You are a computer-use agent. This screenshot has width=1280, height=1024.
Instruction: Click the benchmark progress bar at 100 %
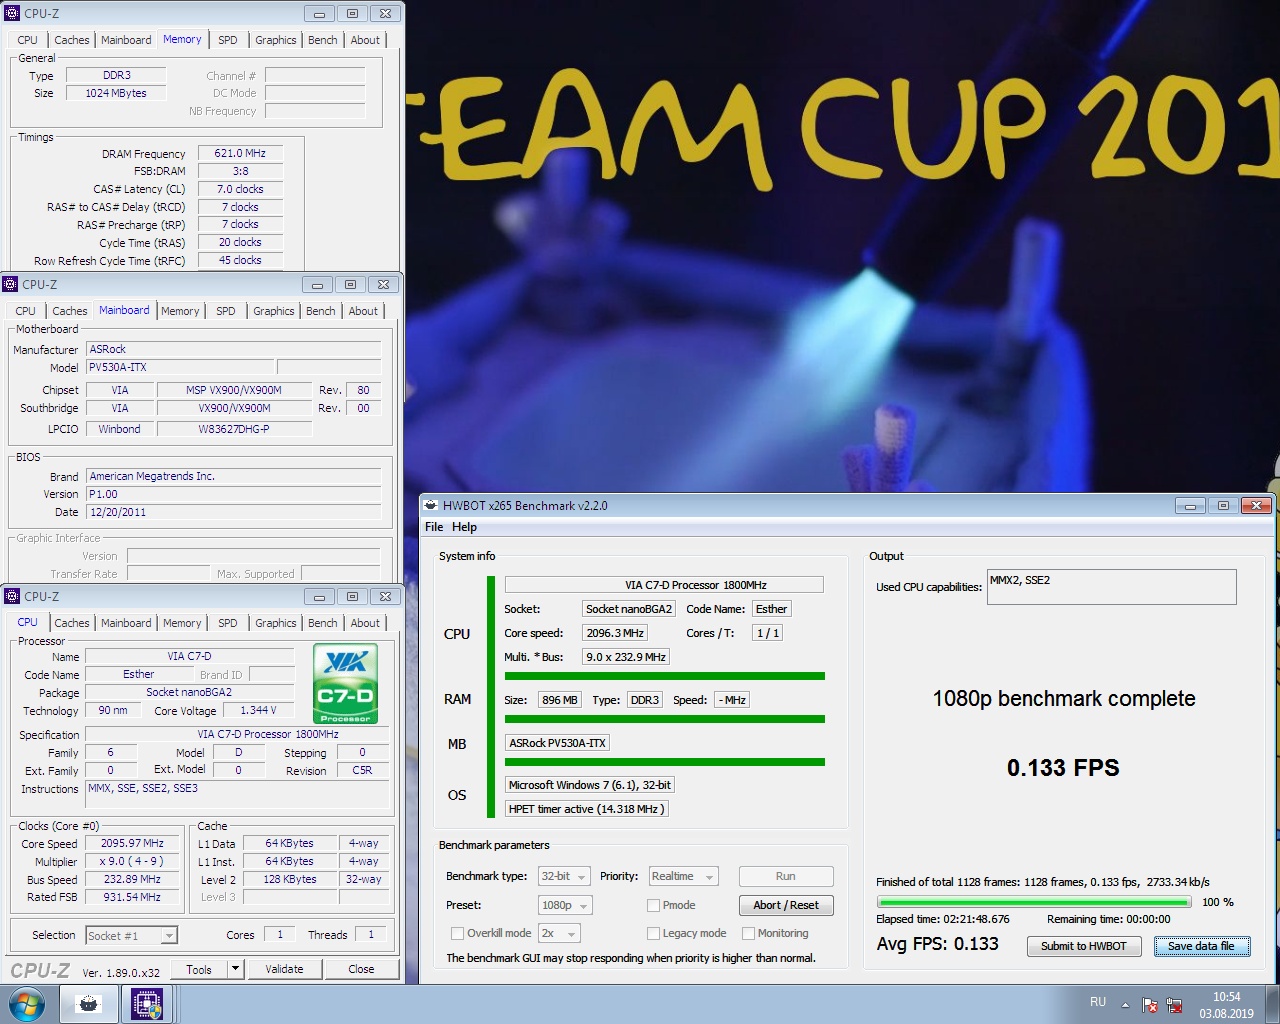tap(1033, 902)
